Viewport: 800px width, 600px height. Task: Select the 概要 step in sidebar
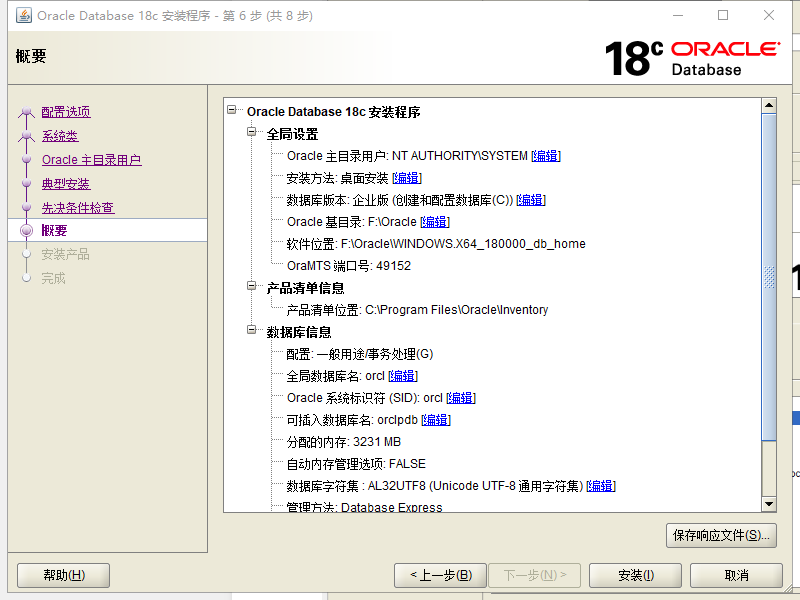click(x=54, y=231)
